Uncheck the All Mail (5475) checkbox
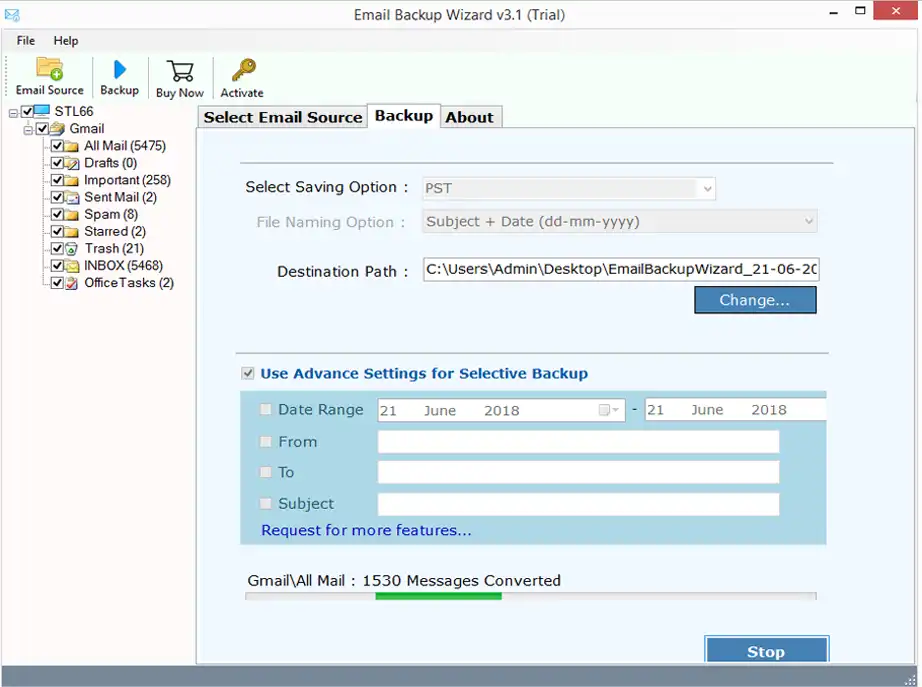The height and width of the screenshot is (687, 922). click(x=57, y=146)
